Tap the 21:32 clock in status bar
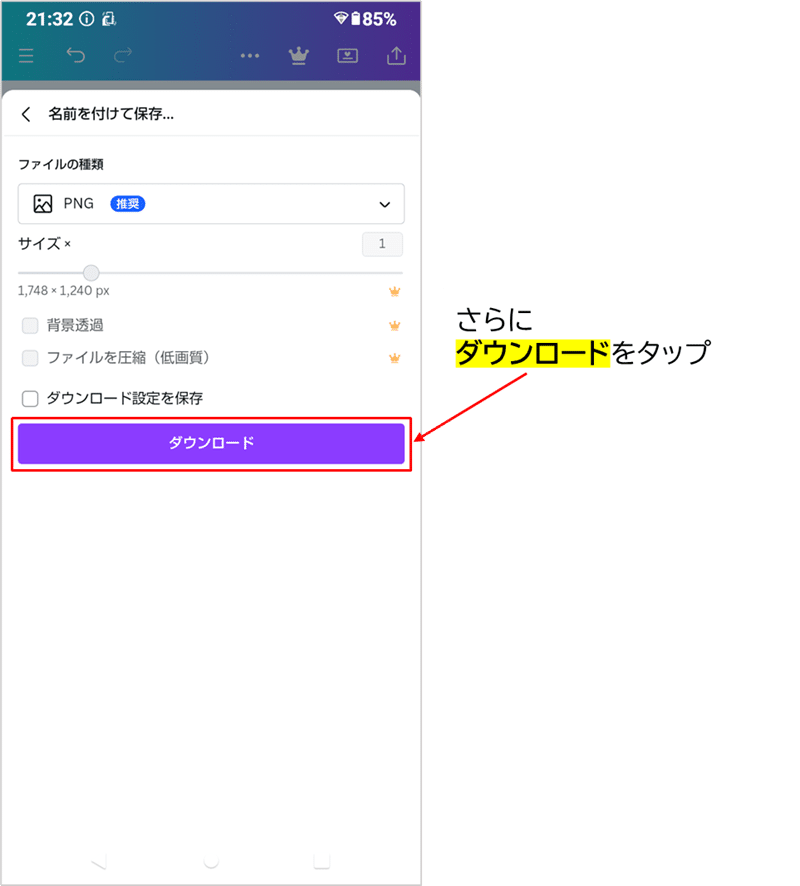The width and height of the screenshot is (800, 886). [50, 19]
